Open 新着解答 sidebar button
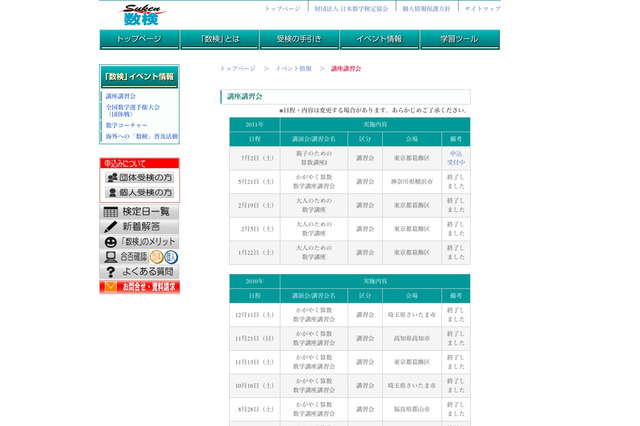 pos(139,226)
